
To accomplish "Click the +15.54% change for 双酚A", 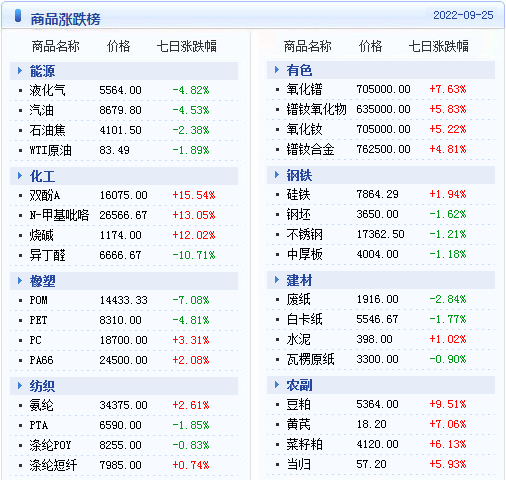I will click(x=194, y=195).
